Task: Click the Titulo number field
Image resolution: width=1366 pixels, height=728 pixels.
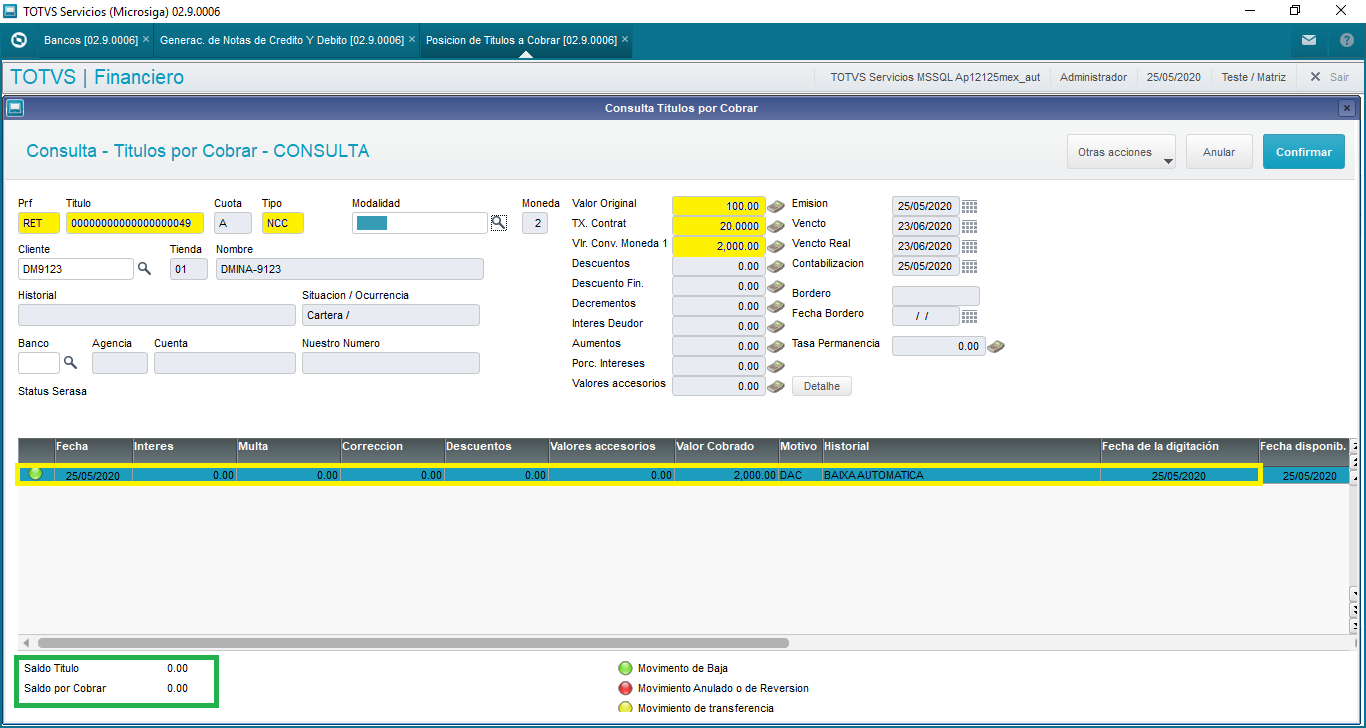Action: (135, 223)
